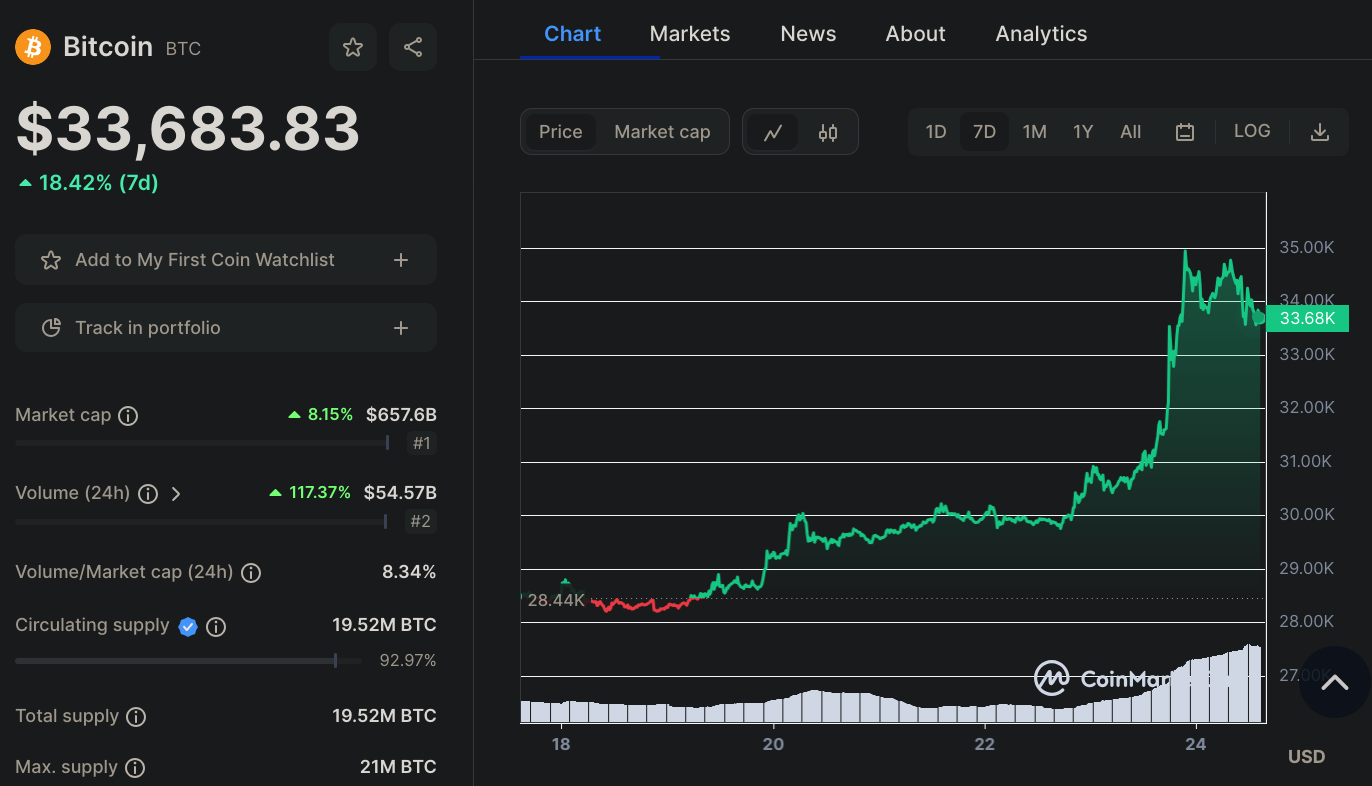This screenshot has height=786, width=1372.
Task: Click the BTC ticker symbol
Action: [183, 48]
